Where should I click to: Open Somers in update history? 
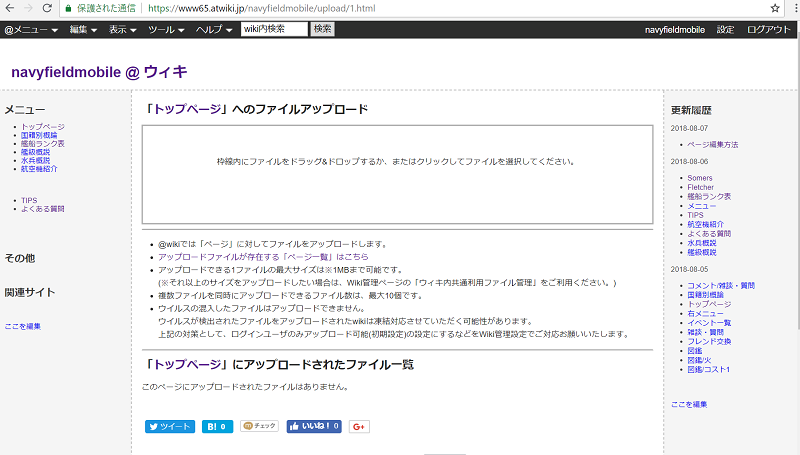coord(700,178)
